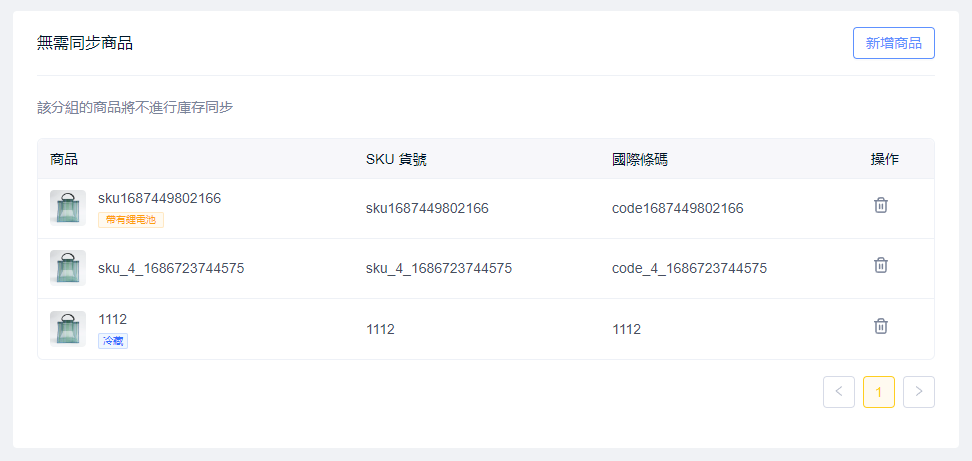Delete the sku_4_1686723744575 product row
The height and width of the screenshot is (461, 972).
click(881, 265)
